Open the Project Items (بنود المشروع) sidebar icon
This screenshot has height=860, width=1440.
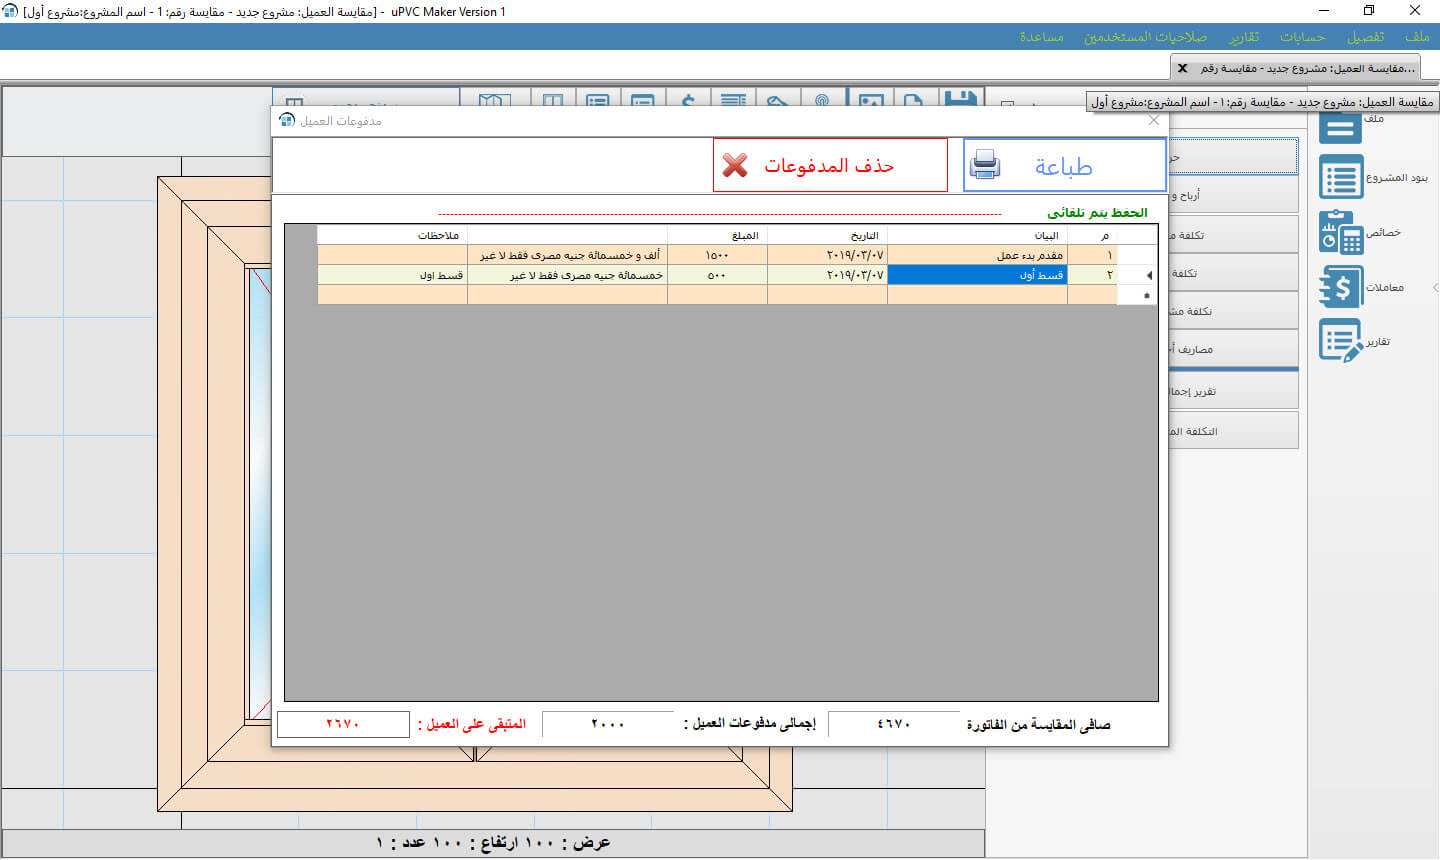(1340, 177)
